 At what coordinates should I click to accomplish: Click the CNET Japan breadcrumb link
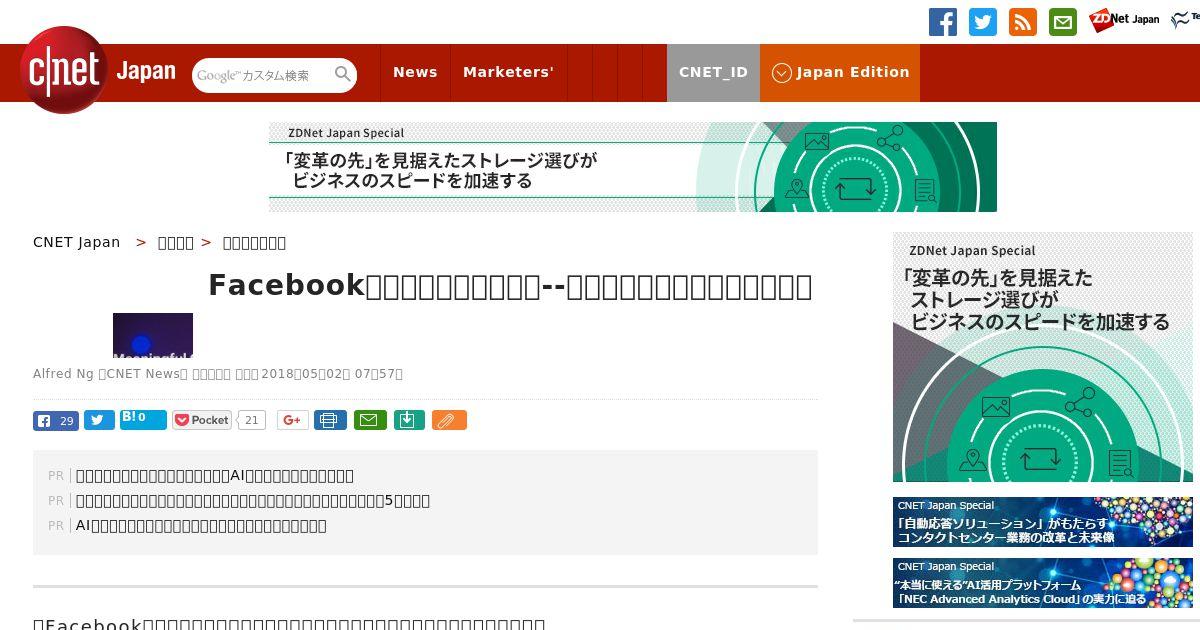point(77,242)
